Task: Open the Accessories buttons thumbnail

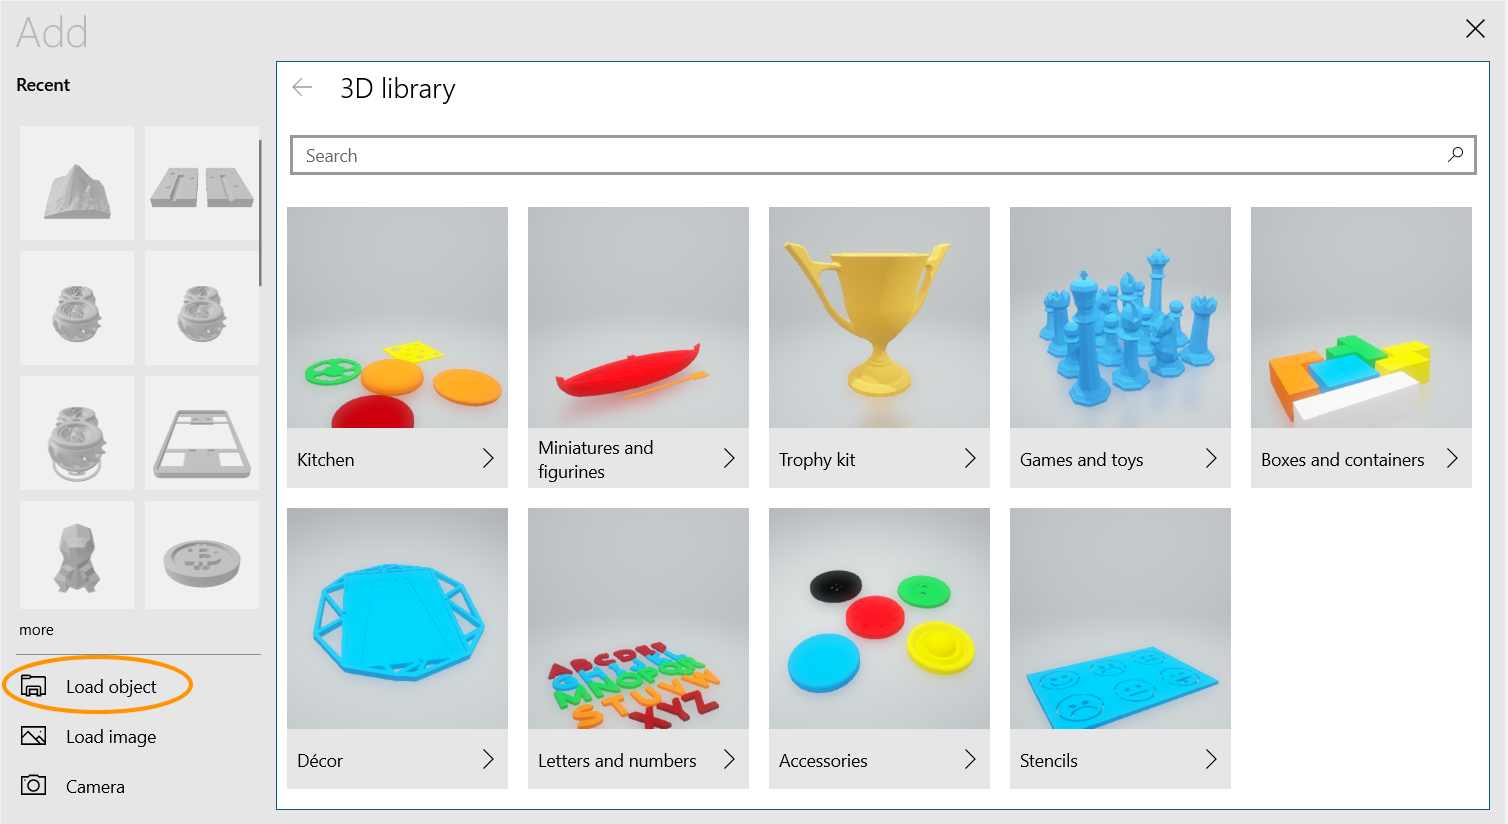Action: 879,619
